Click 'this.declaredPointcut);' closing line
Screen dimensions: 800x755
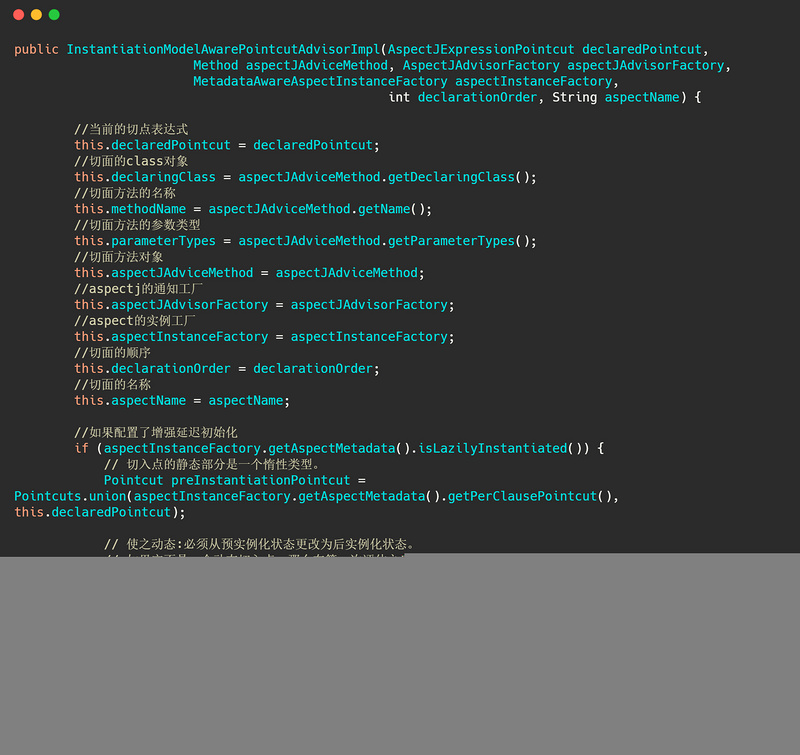(99, 512)
